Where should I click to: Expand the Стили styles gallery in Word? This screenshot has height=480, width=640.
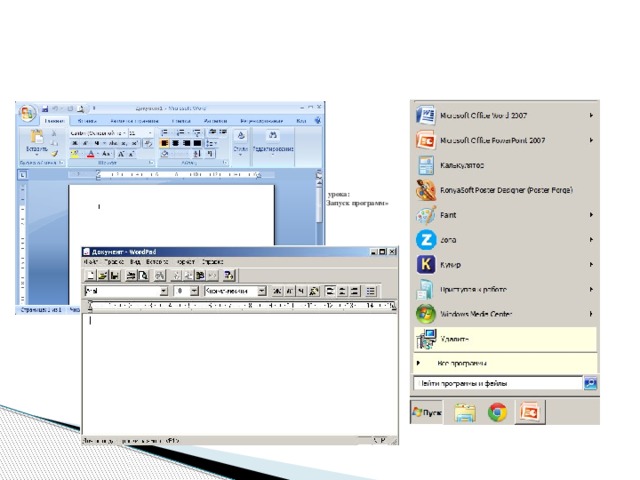(240, 144)
